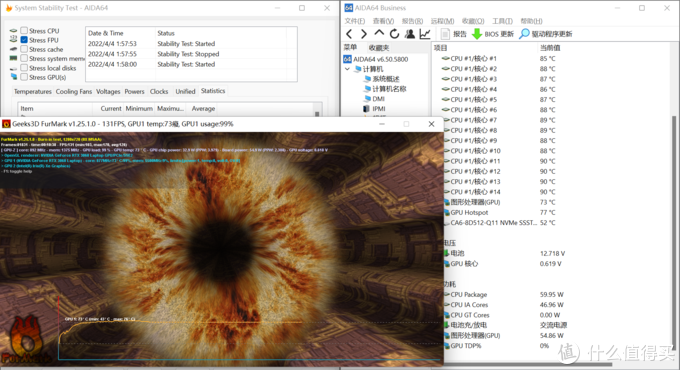This screenshot has height=370, width=680.
Task: Enable the Stress cache checkbox
Action: (24, 49)
